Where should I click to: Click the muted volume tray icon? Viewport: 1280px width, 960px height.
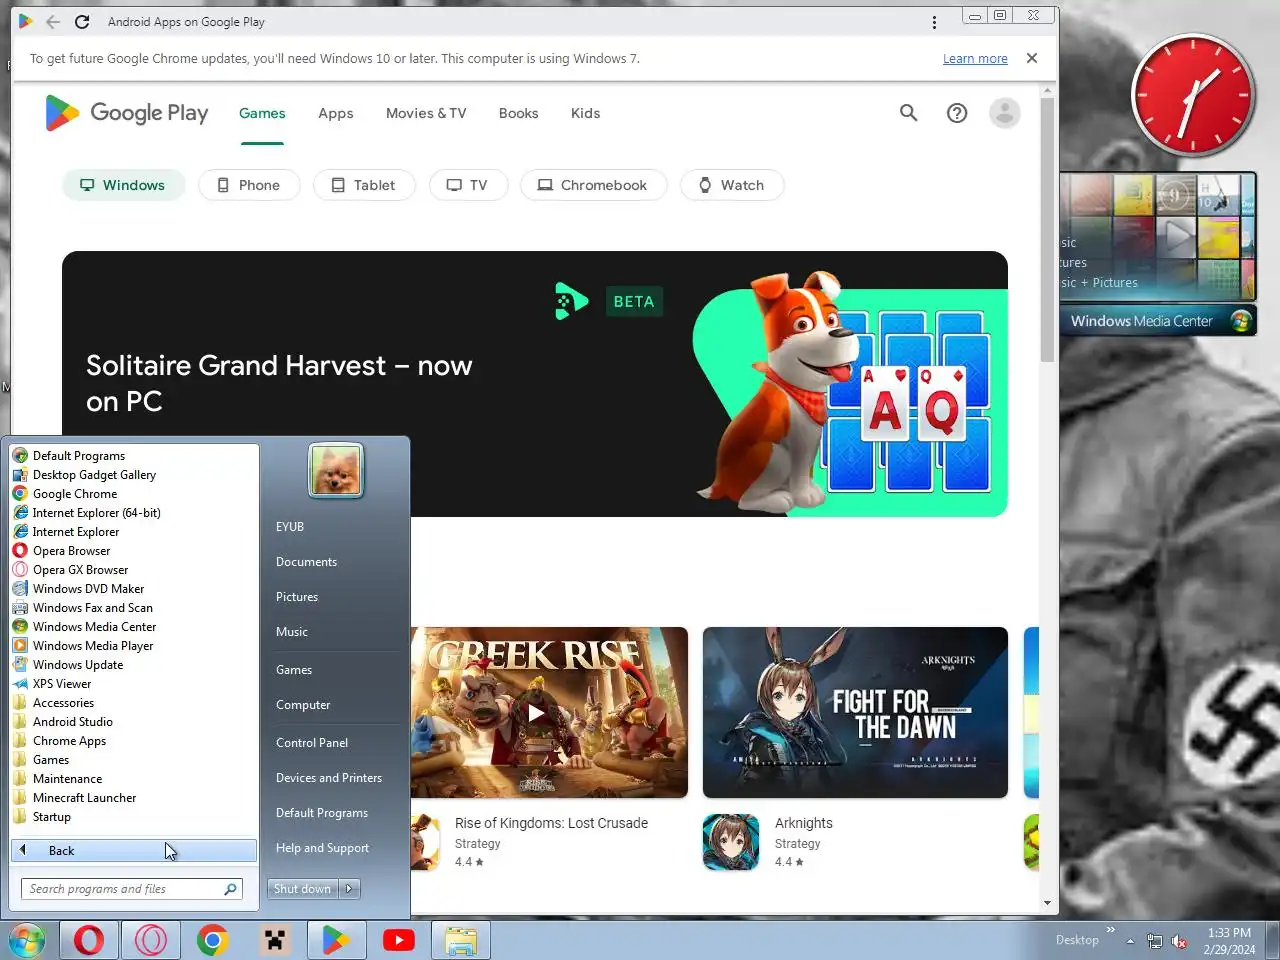1180,941
